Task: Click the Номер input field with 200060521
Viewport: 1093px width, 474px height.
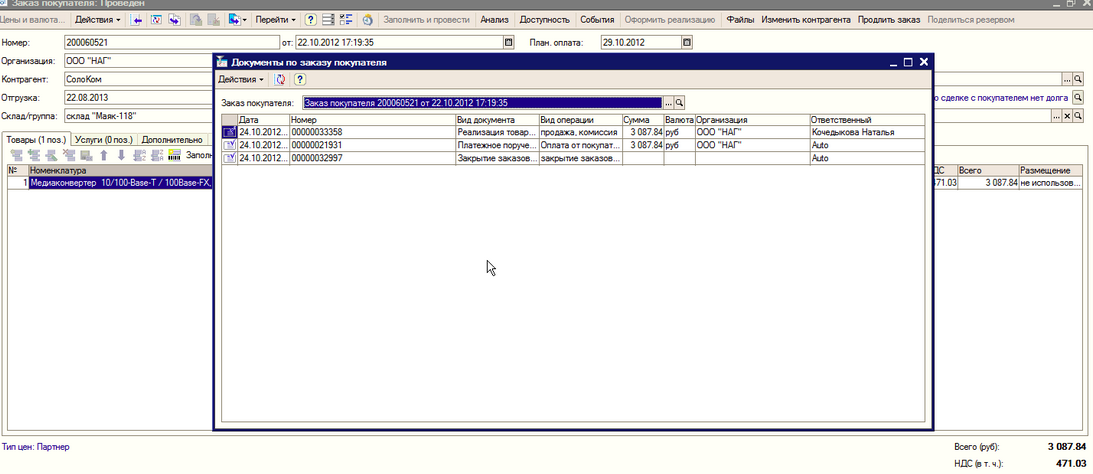Action: point(171,42)
